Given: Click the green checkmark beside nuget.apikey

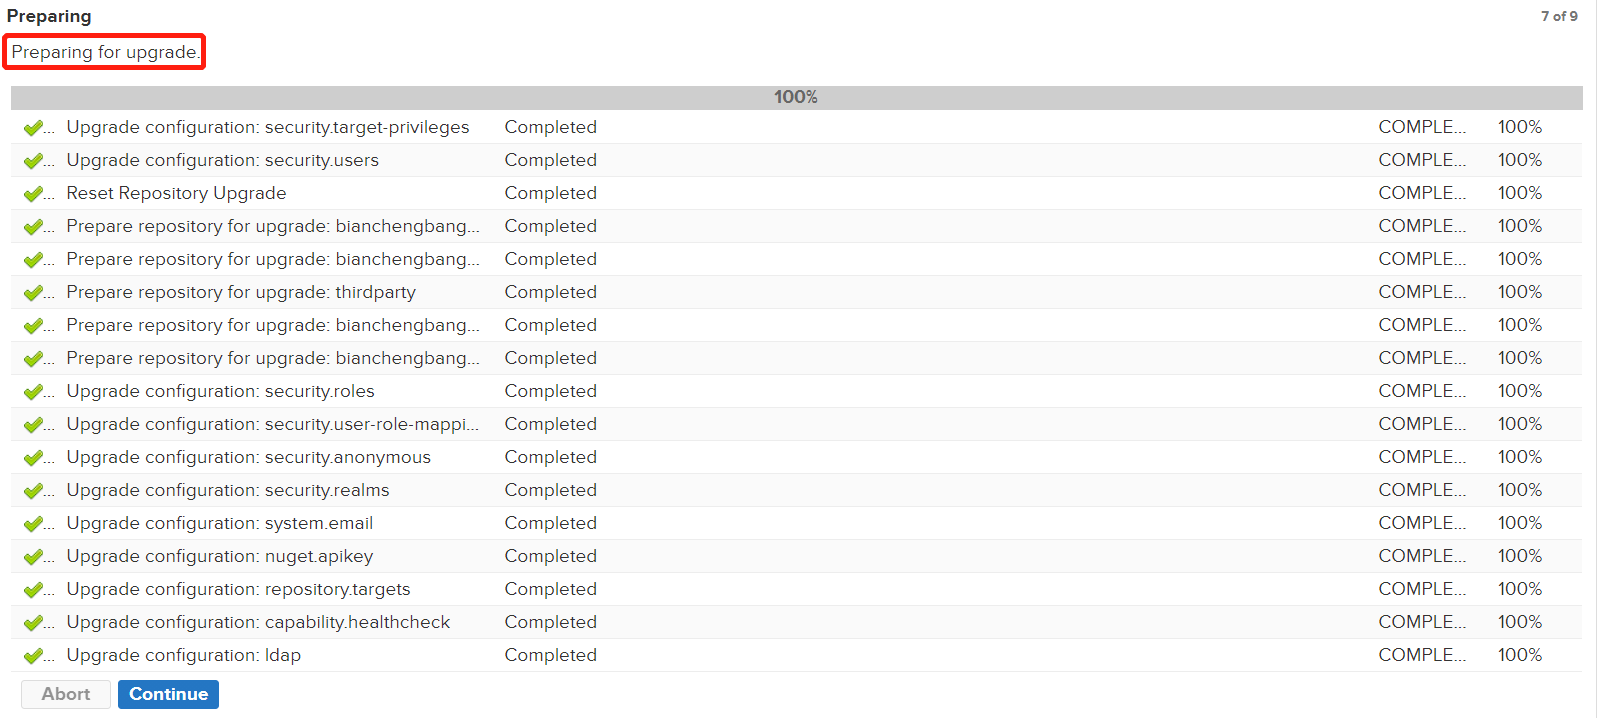Looking at the screenshot, I should pyautogui.click(x=33, y=557).
